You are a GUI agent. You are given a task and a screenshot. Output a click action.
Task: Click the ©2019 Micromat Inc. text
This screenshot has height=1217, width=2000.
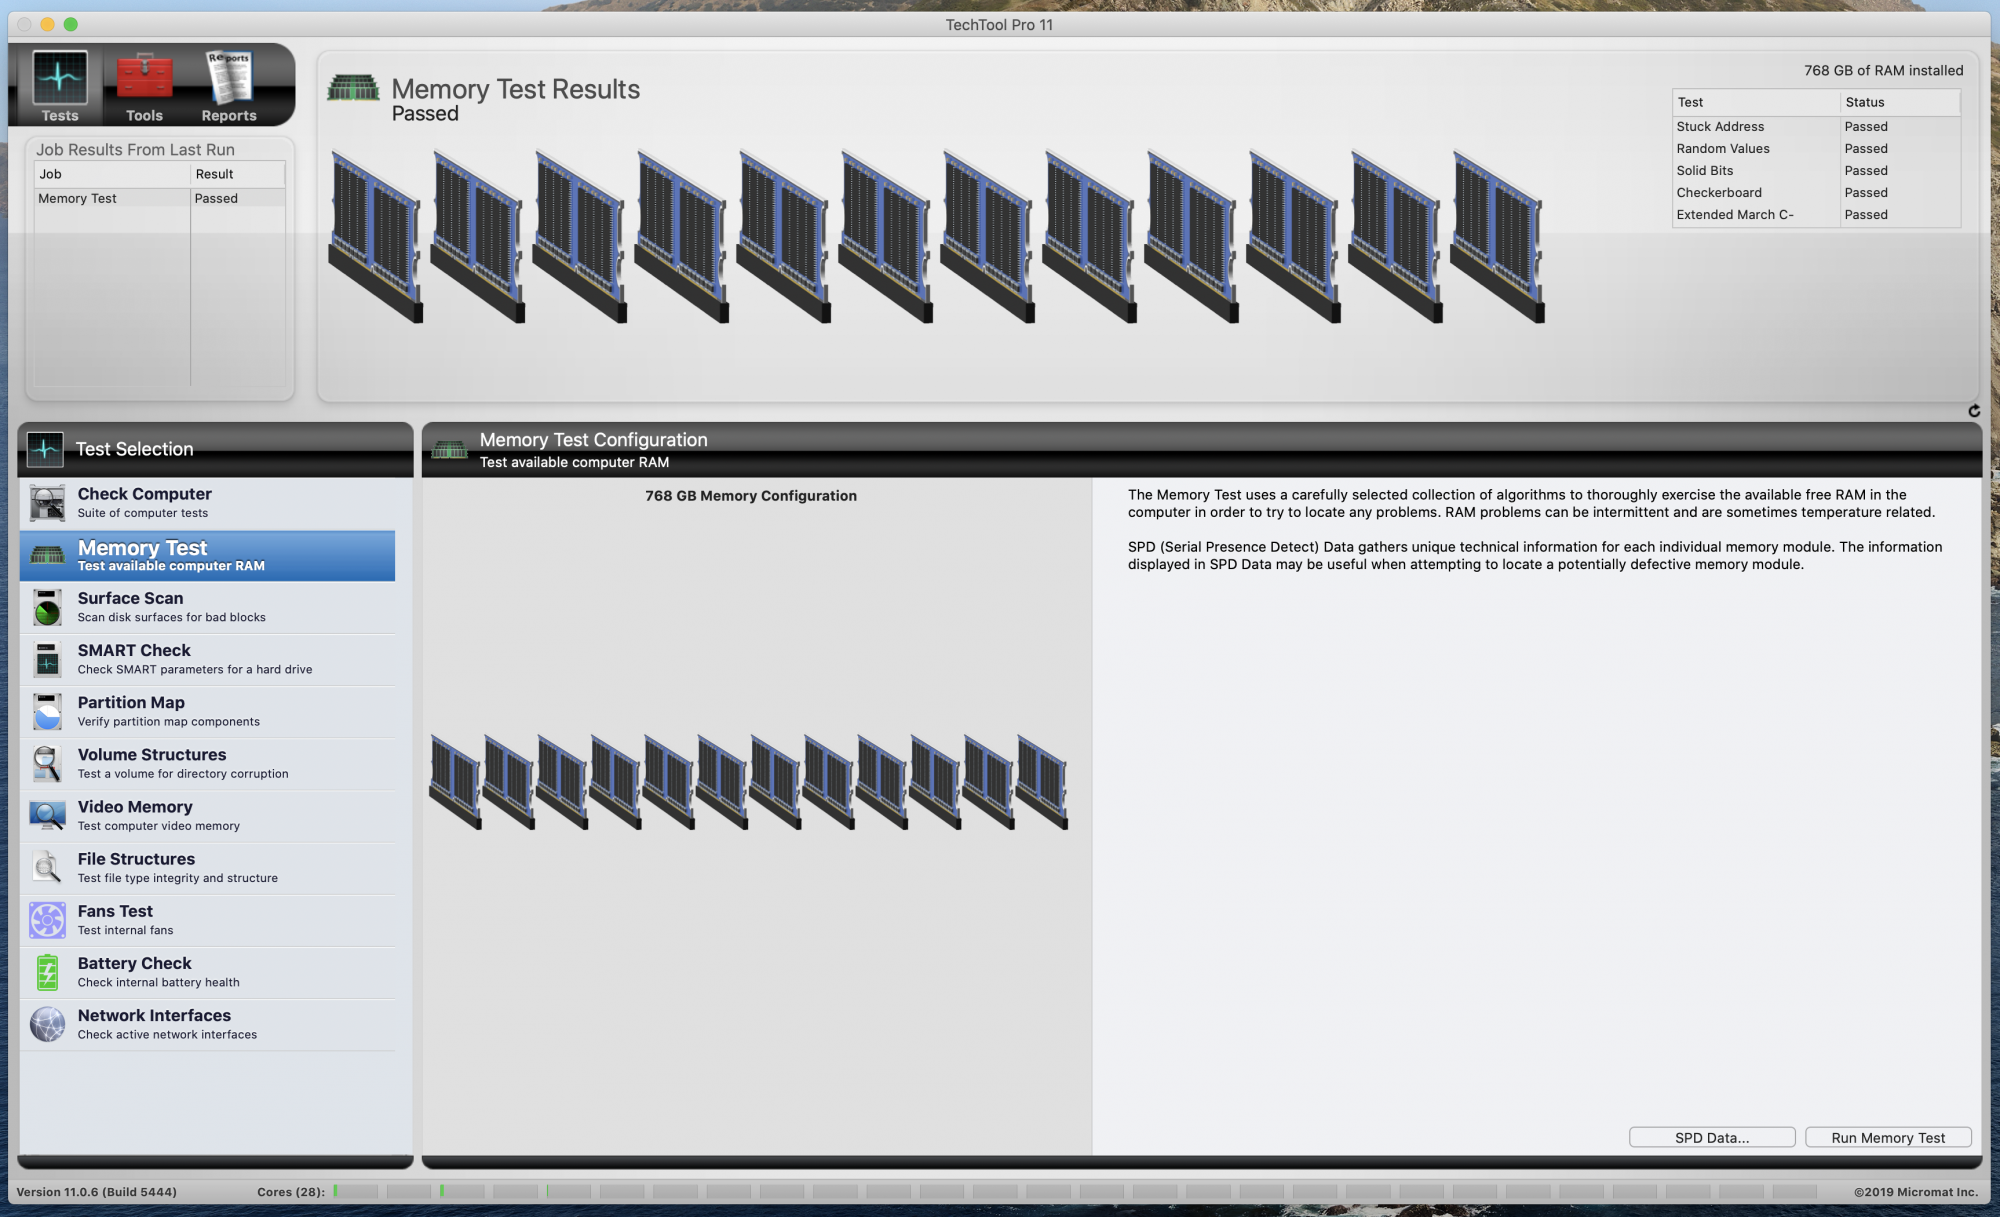[1915, 1192]
